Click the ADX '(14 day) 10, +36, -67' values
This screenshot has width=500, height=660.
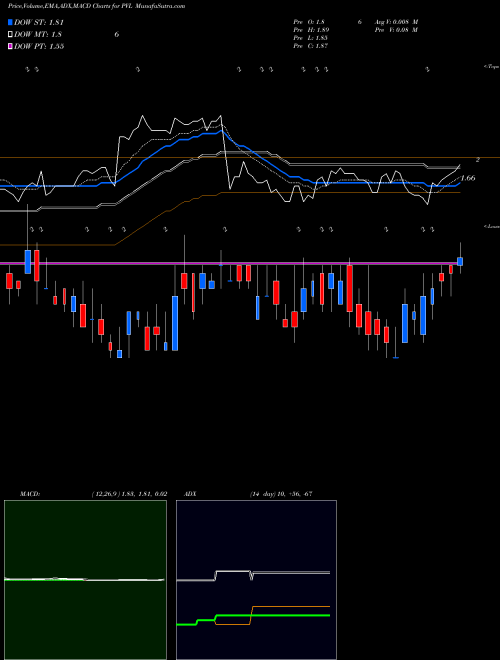coord(281,494)
